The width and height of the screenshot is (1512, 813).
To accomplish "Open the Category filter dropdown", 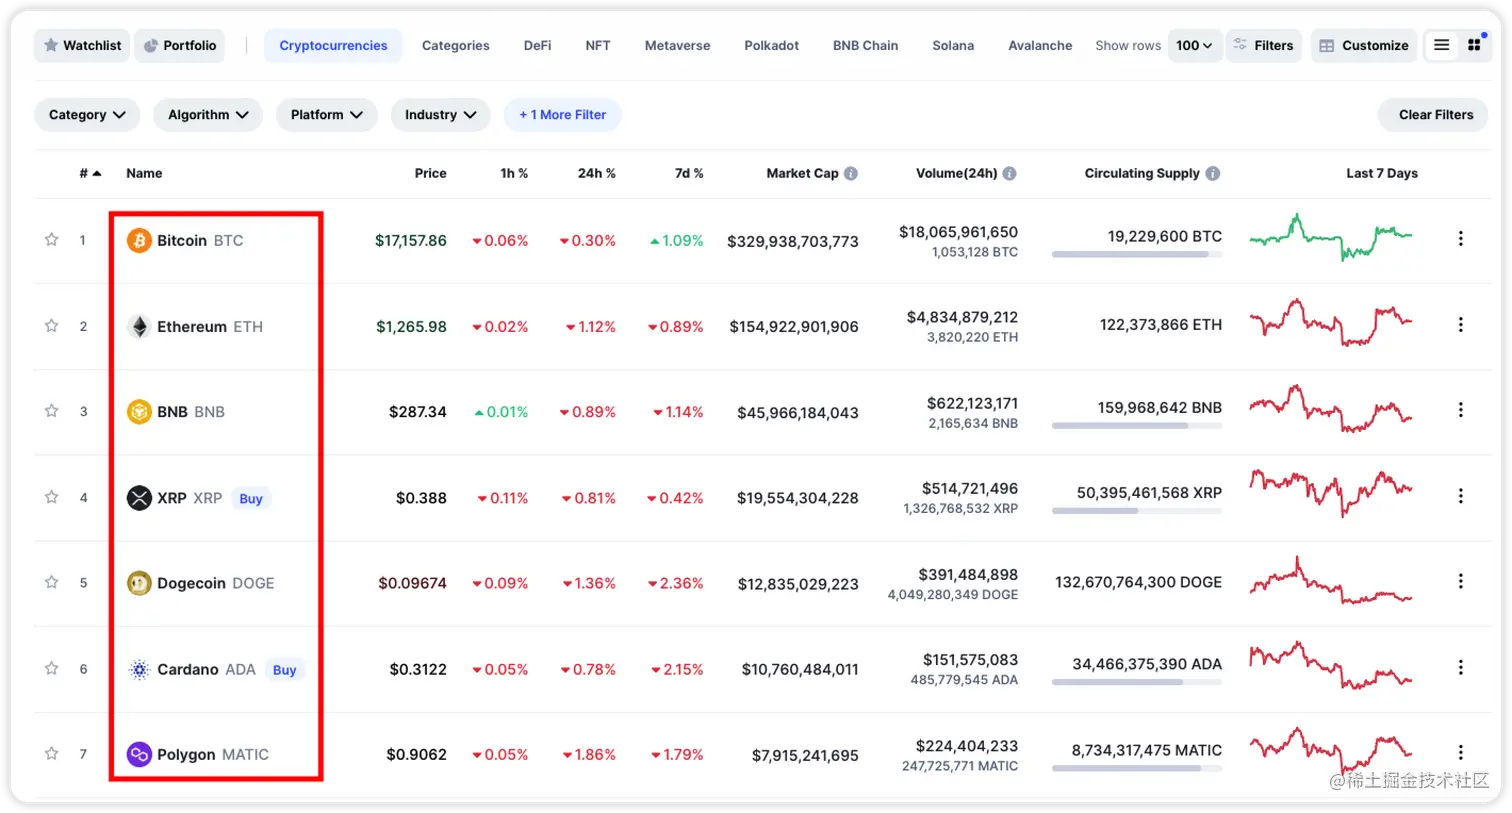I will click(87, 115).
